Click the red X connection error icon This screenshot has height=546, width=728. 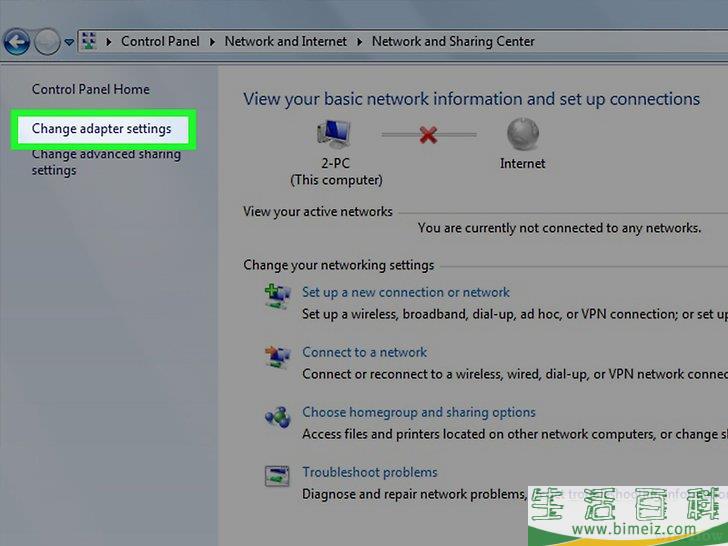coord(429,135)
